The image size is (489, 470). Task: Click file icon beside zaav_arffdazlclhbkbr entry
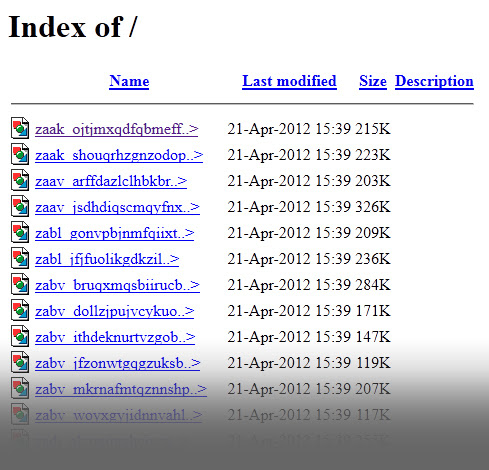(20, 180)
